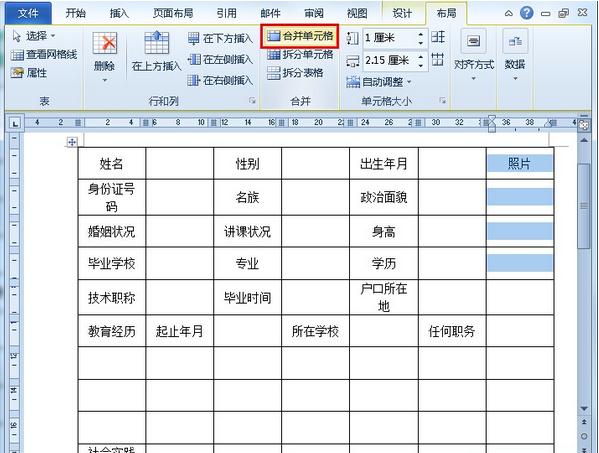The image size is (599, 453).
Task: Click the 毕业学校 graduation school cell
Action: tap(112, 263)
